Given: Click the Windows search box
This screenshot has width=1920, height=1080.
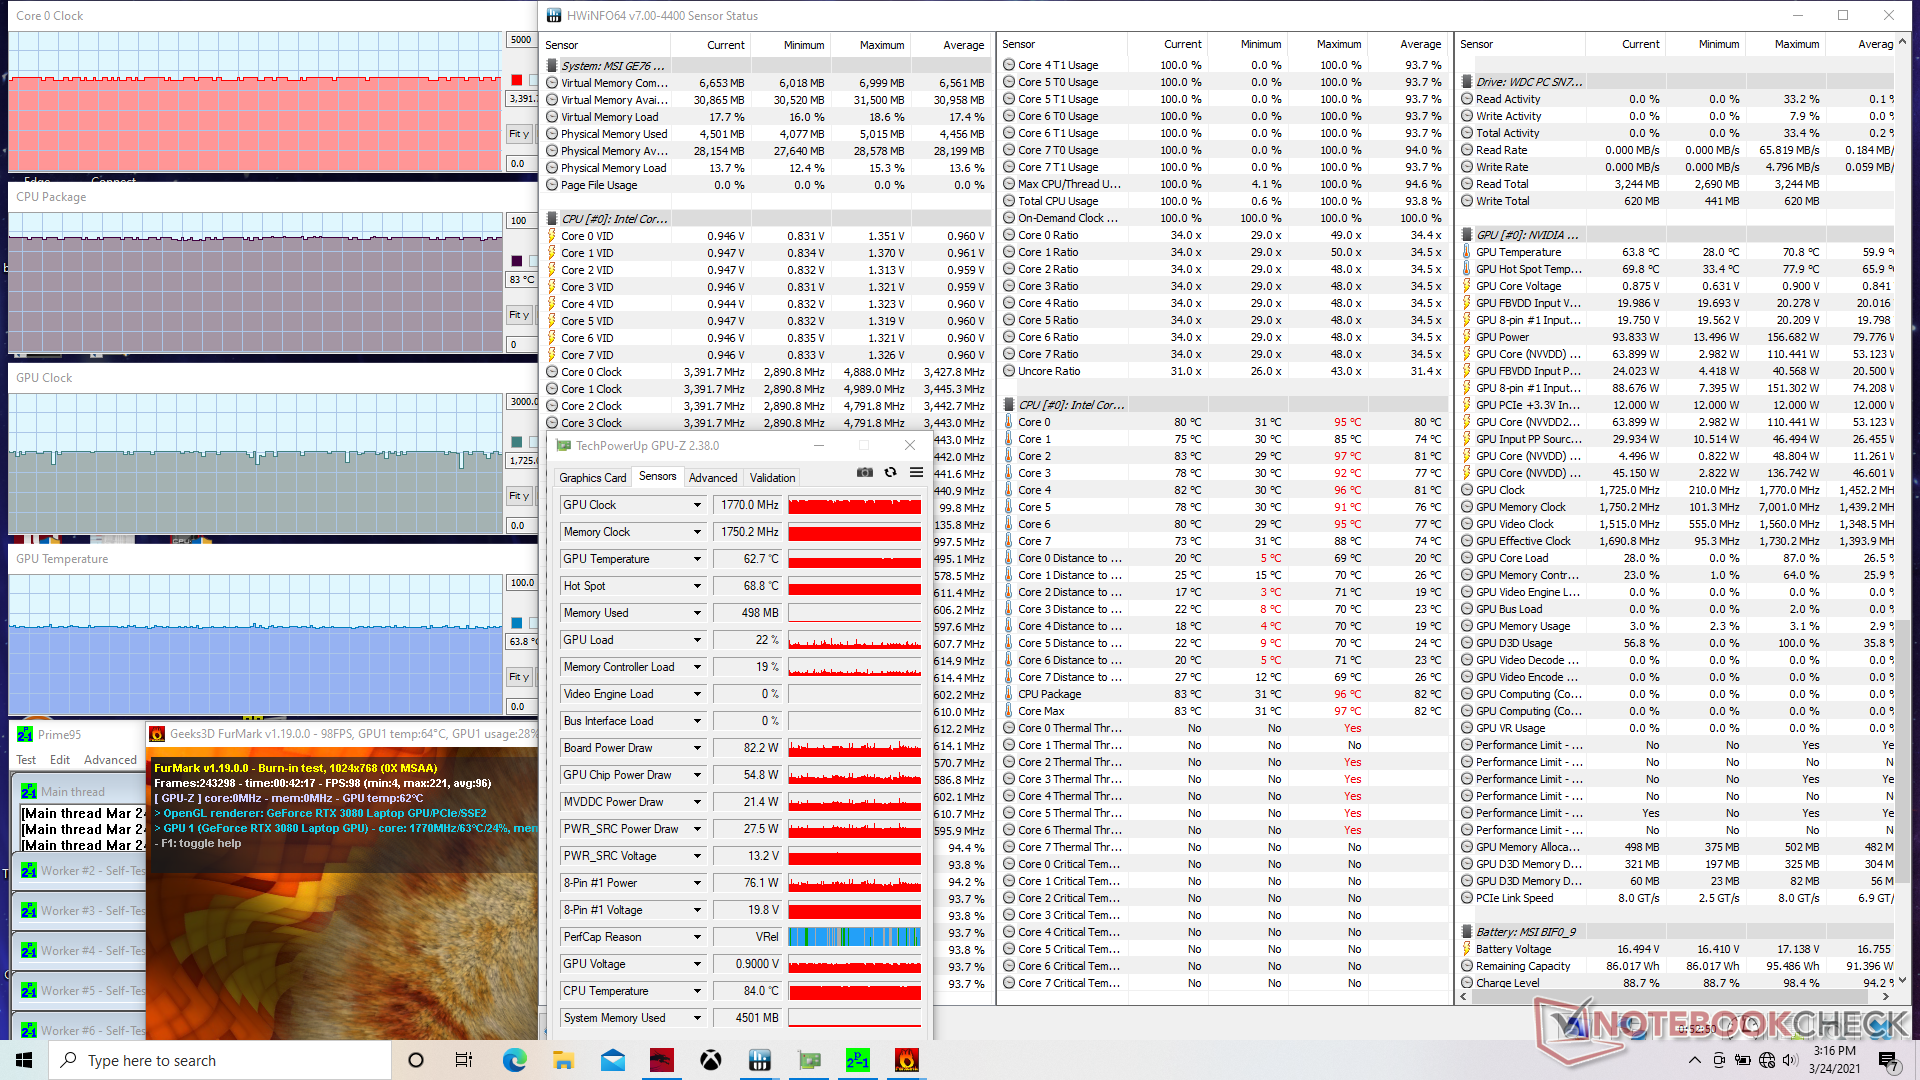Looking at the screenshot, I should tap(218, 1060).
